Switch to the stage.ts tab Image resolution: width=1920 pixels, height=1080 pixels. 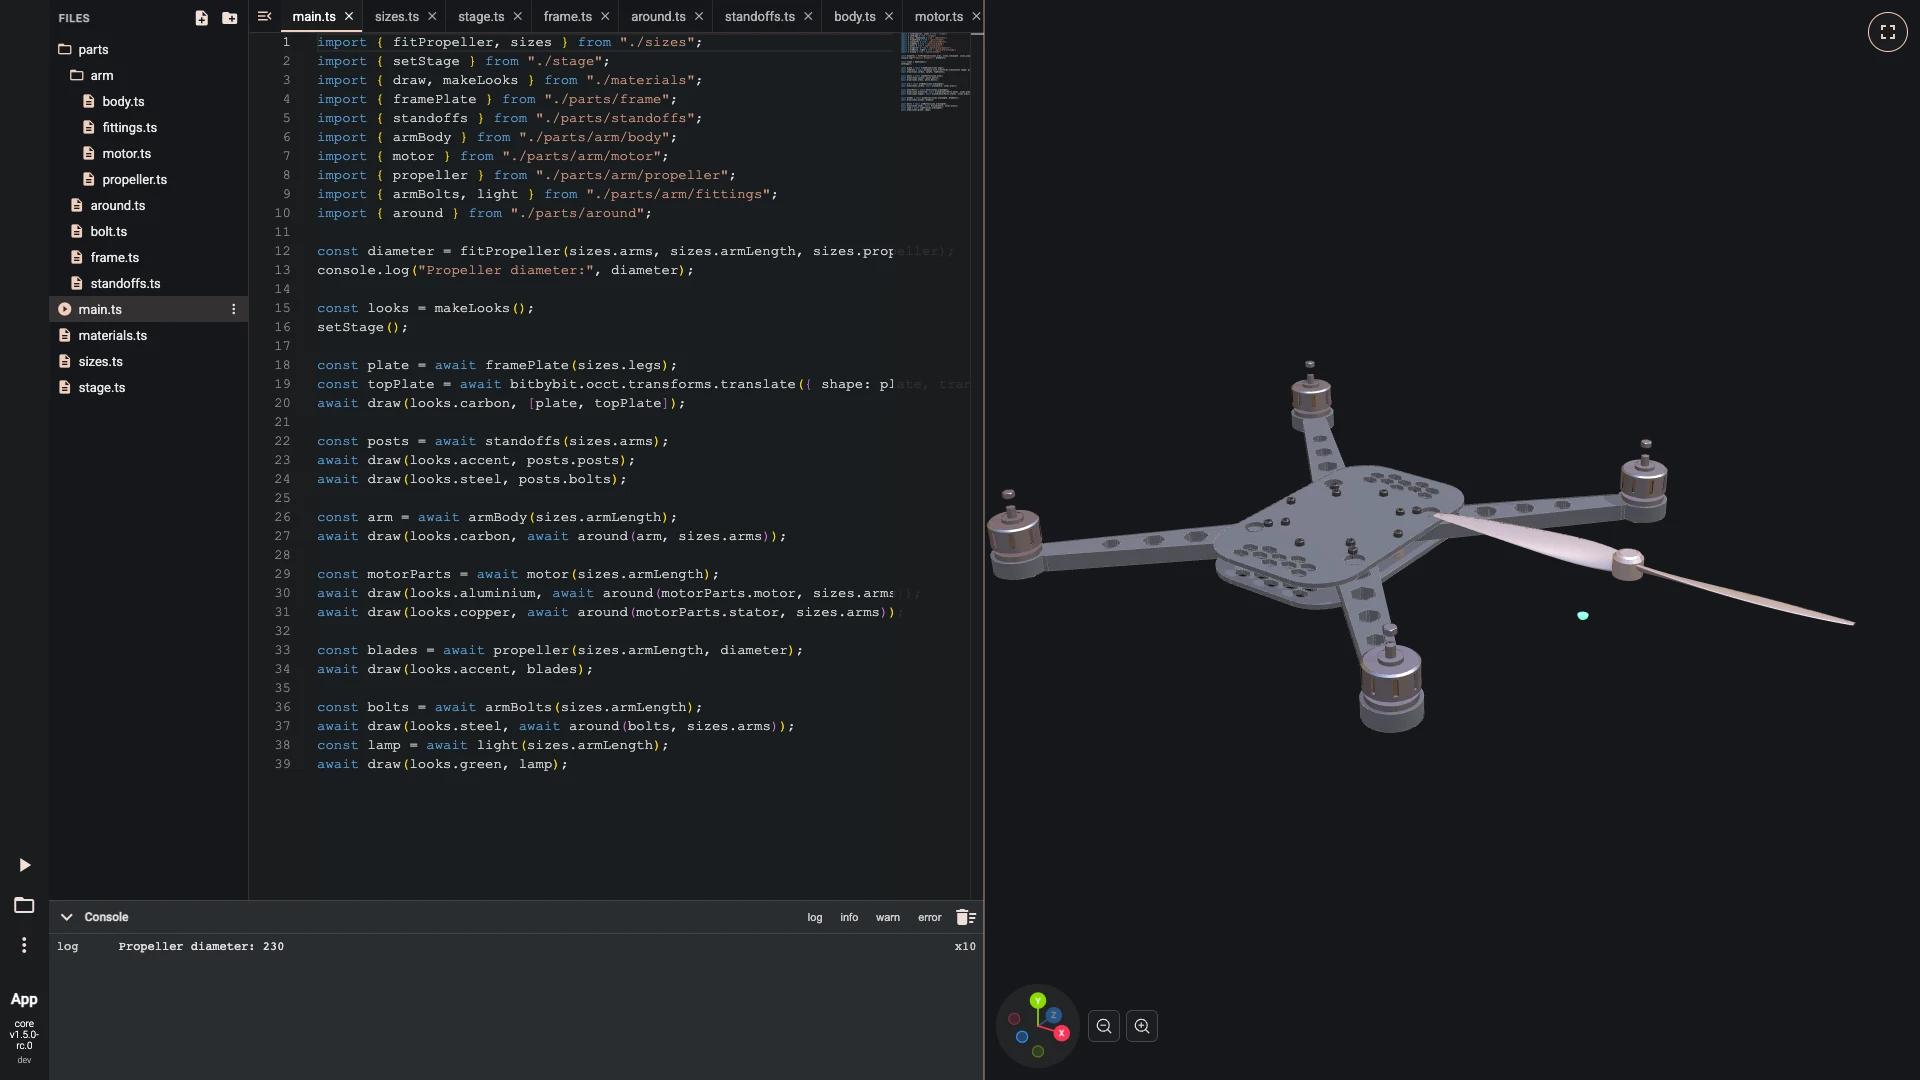[x=481, y=16]
